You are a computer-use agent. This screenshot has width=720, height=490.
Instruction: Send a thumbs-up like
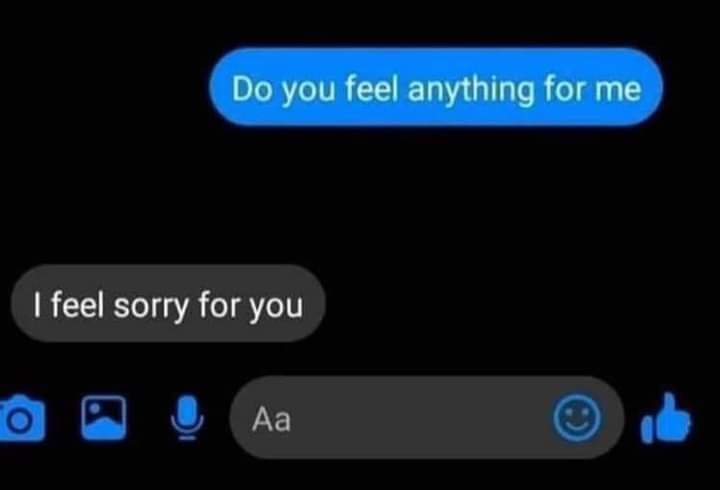(665, 417)
